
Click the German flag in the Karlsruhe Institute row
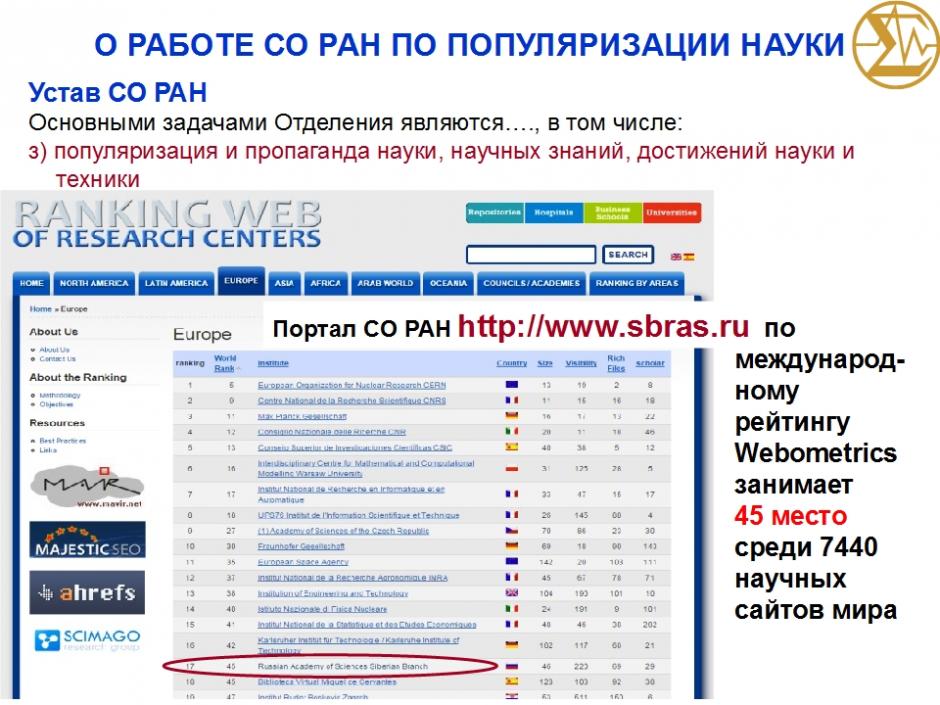[x=511, y=645]
